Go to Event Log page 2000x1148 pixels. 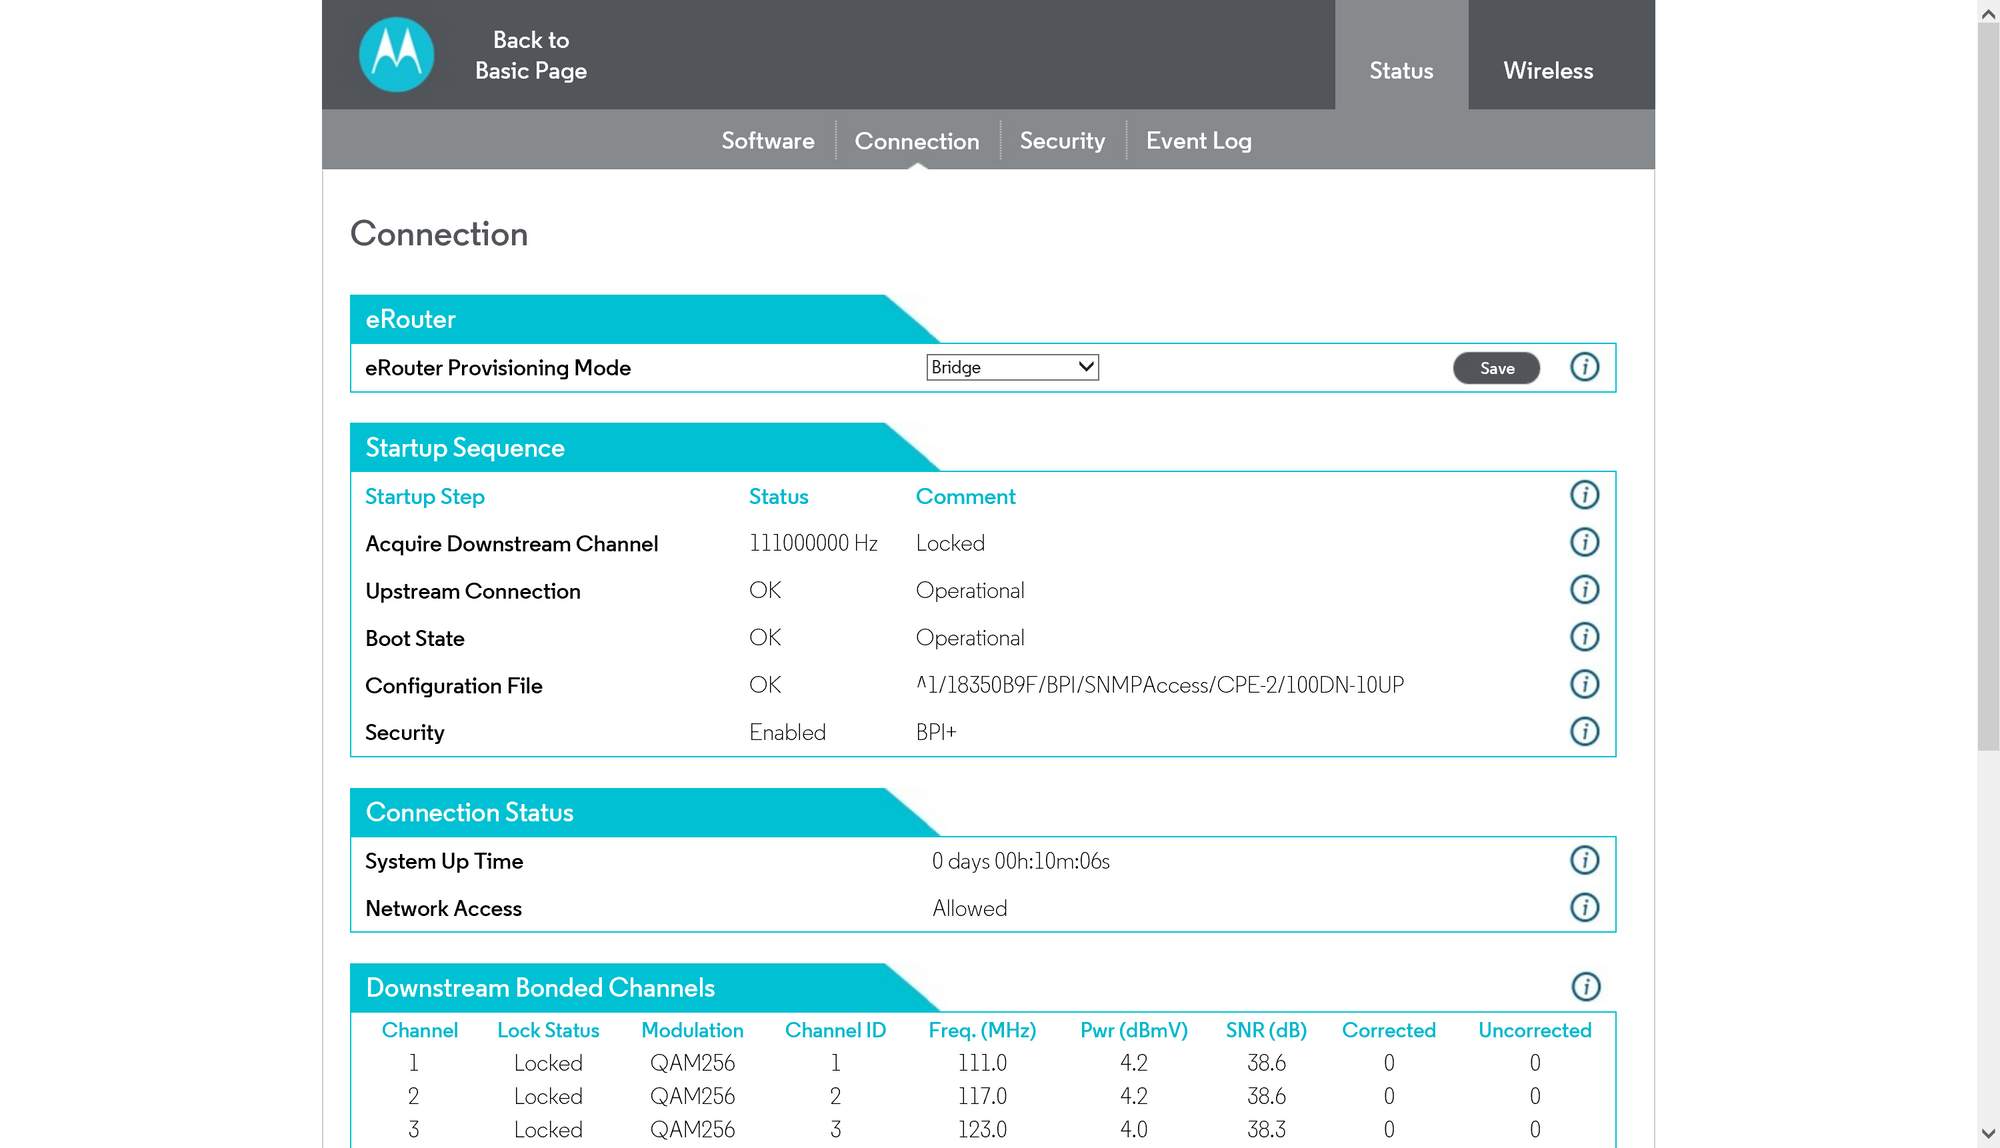pos(1198,141)
